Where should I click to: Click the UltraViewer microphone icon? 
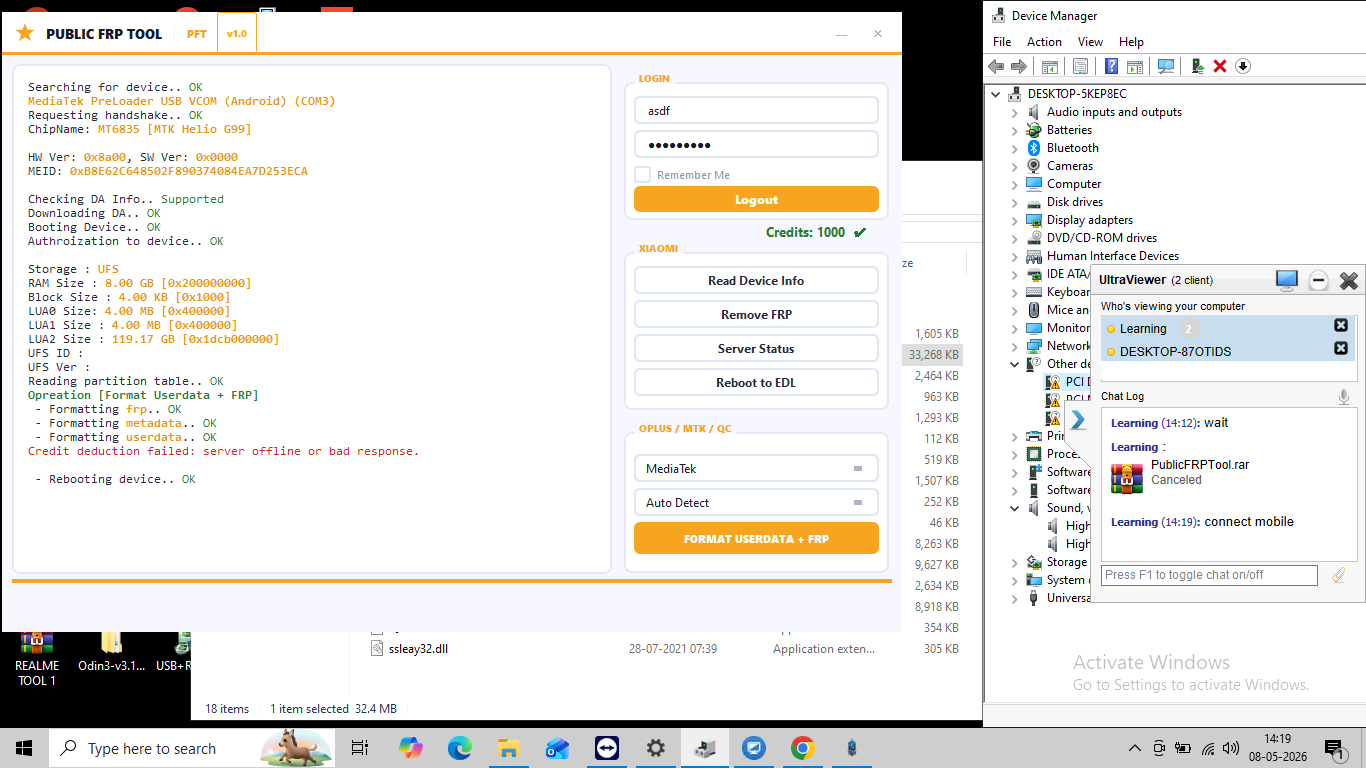point(1344,397)
